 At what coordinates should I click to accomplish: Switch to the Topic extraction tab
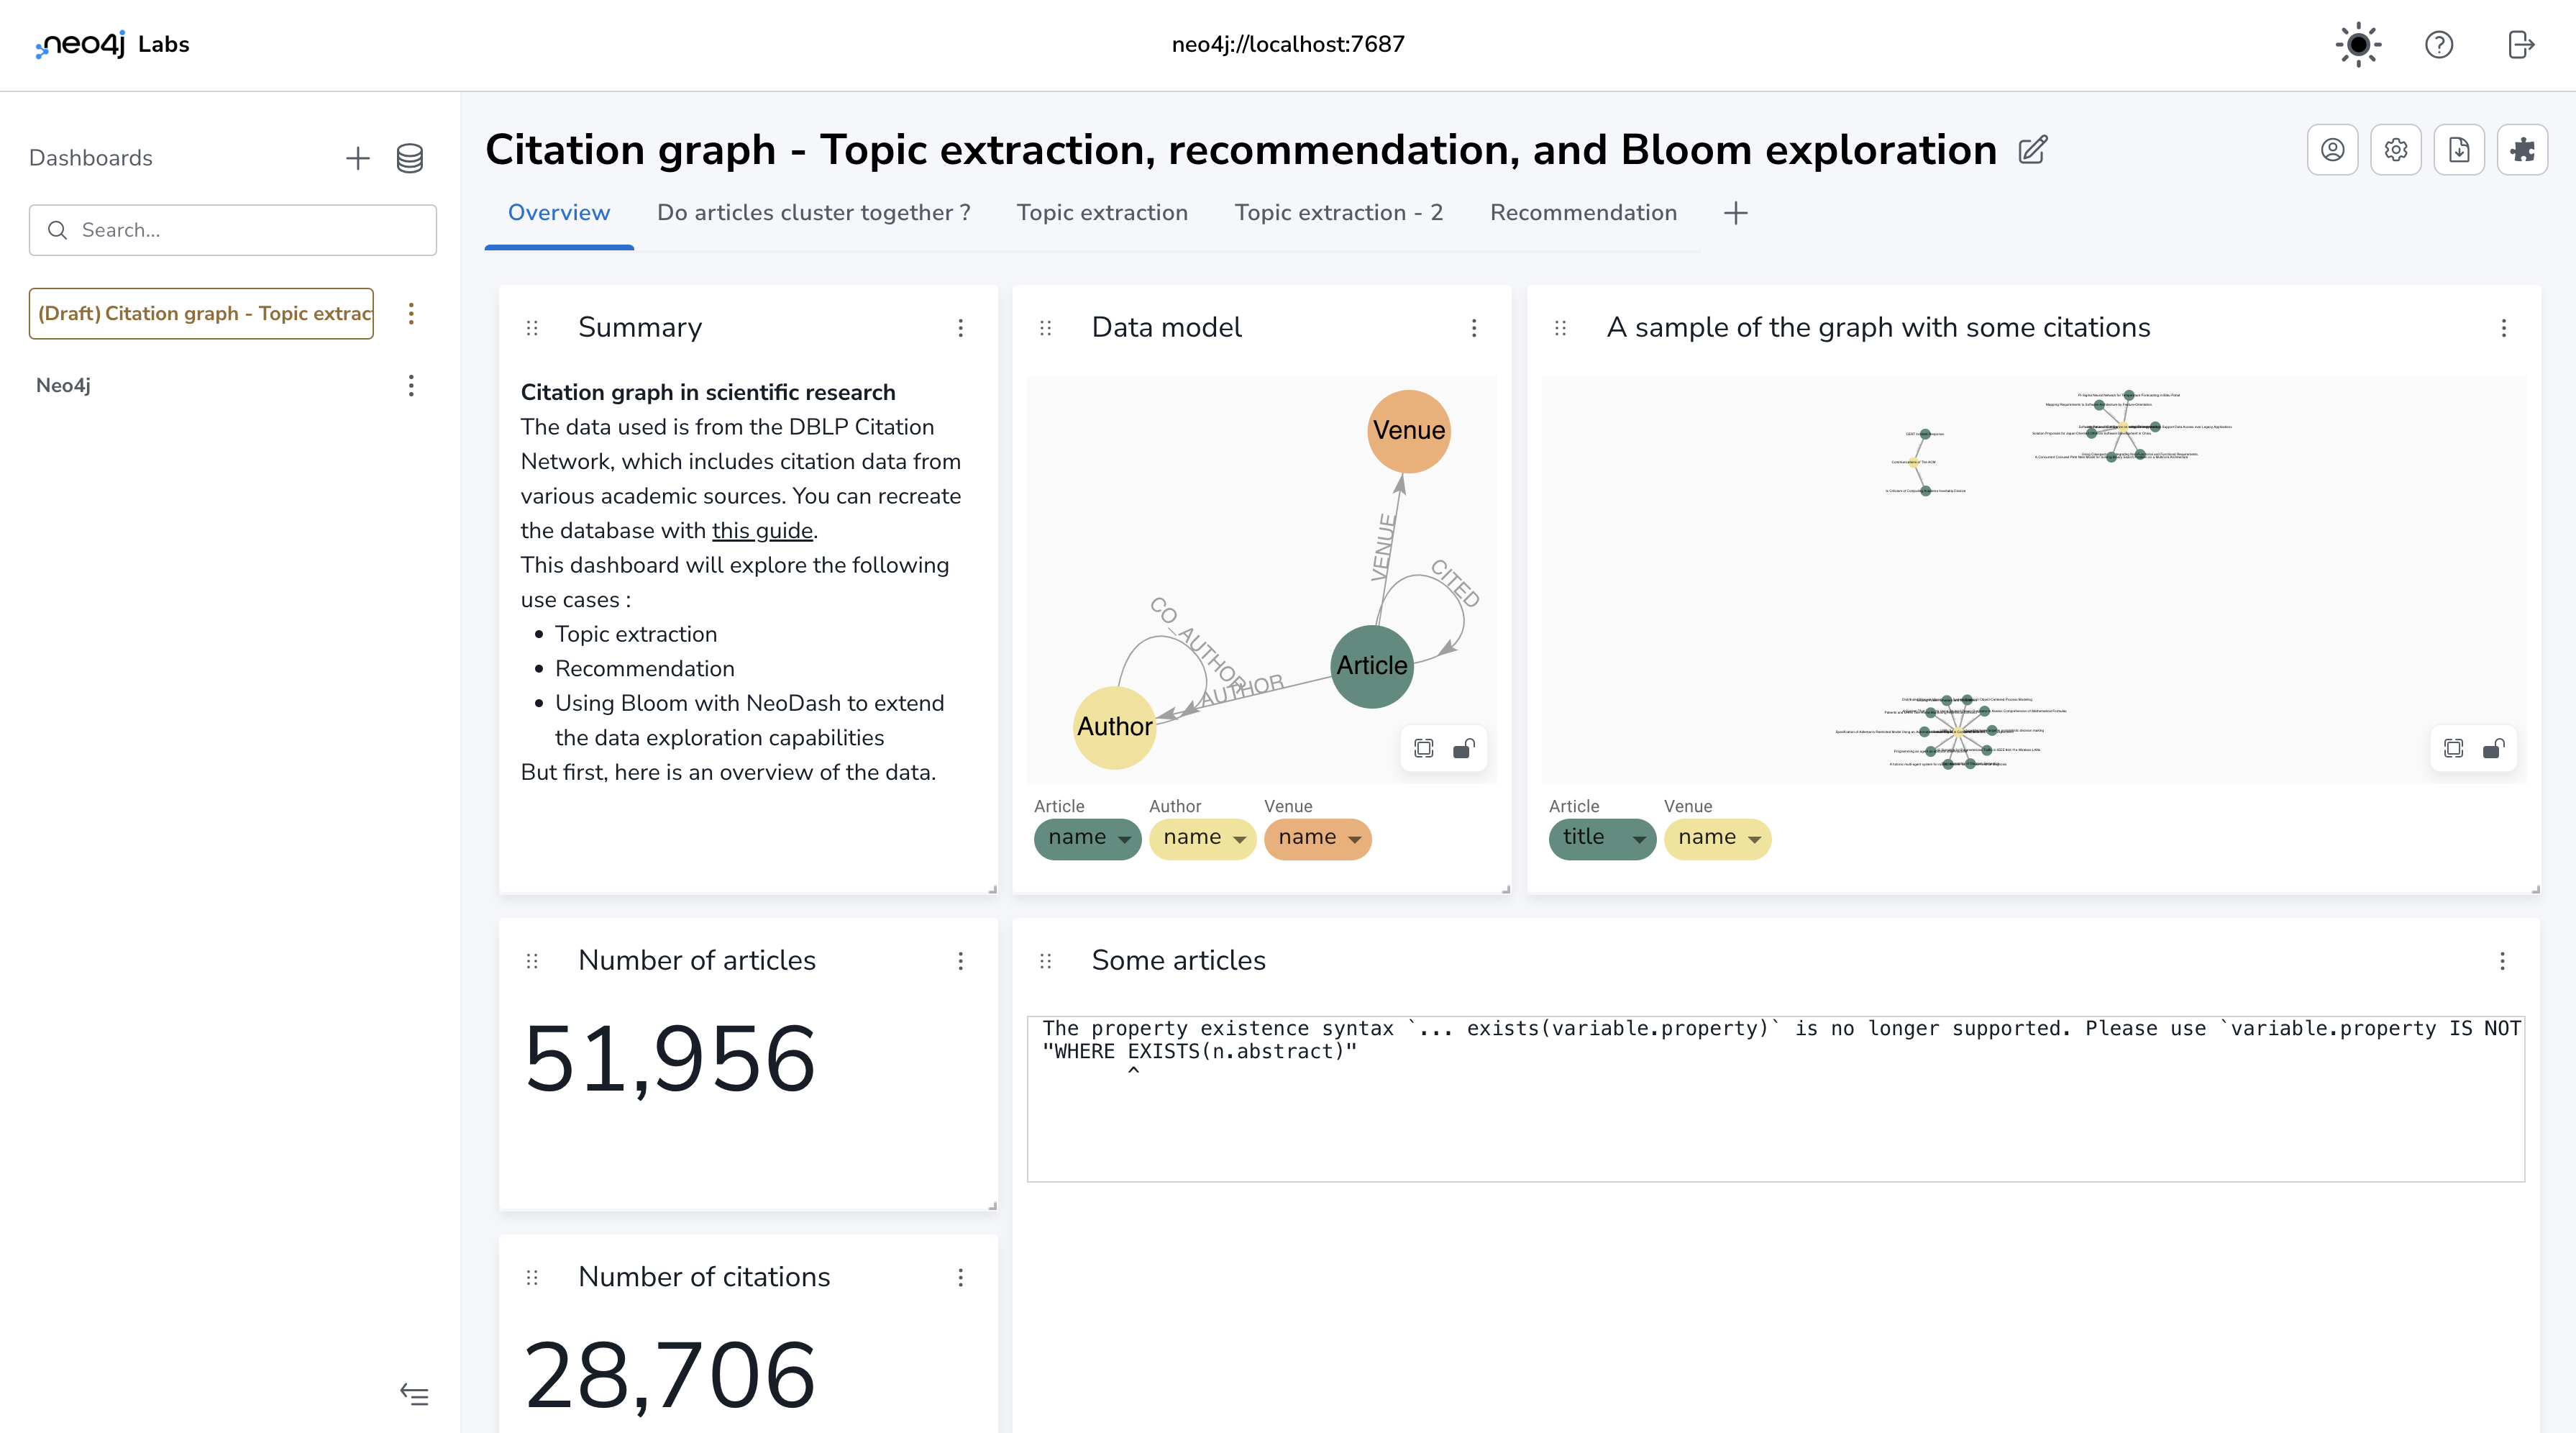coord(1102,211)
